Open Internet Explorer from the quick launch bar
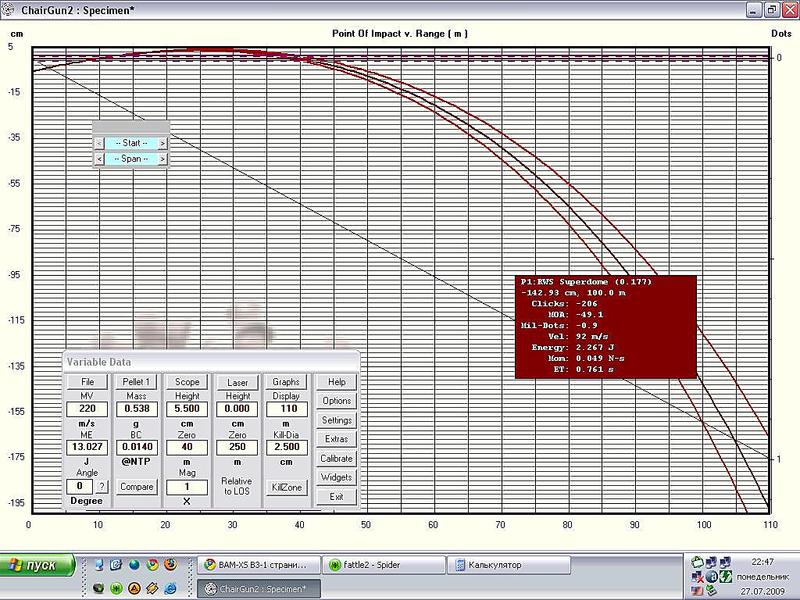 (x=170, y=588)
